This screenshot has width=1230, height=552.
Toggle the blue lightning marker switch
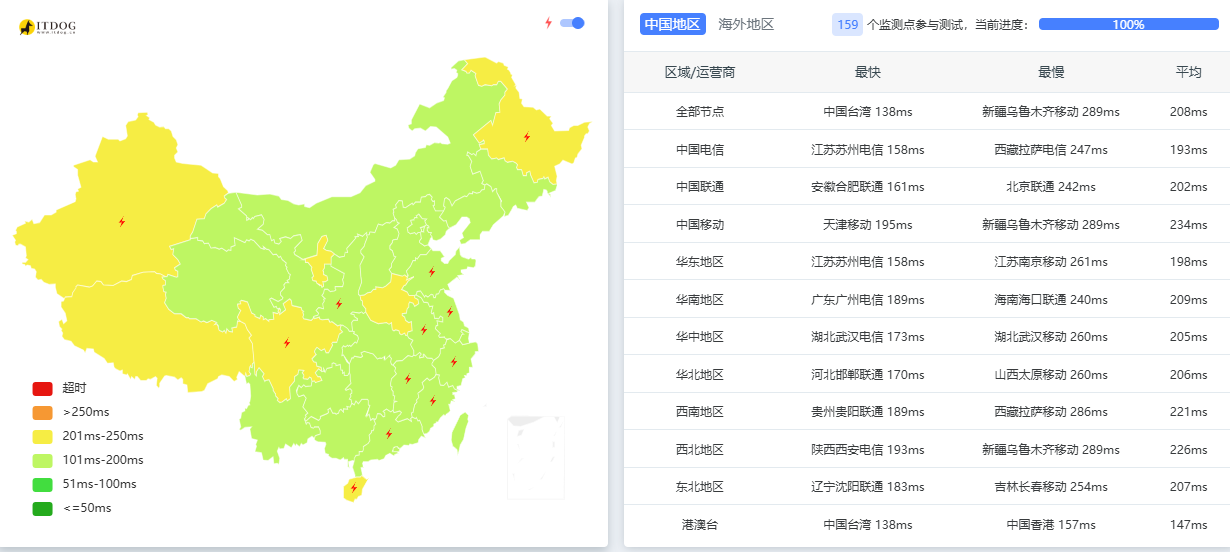click(572, 23)
